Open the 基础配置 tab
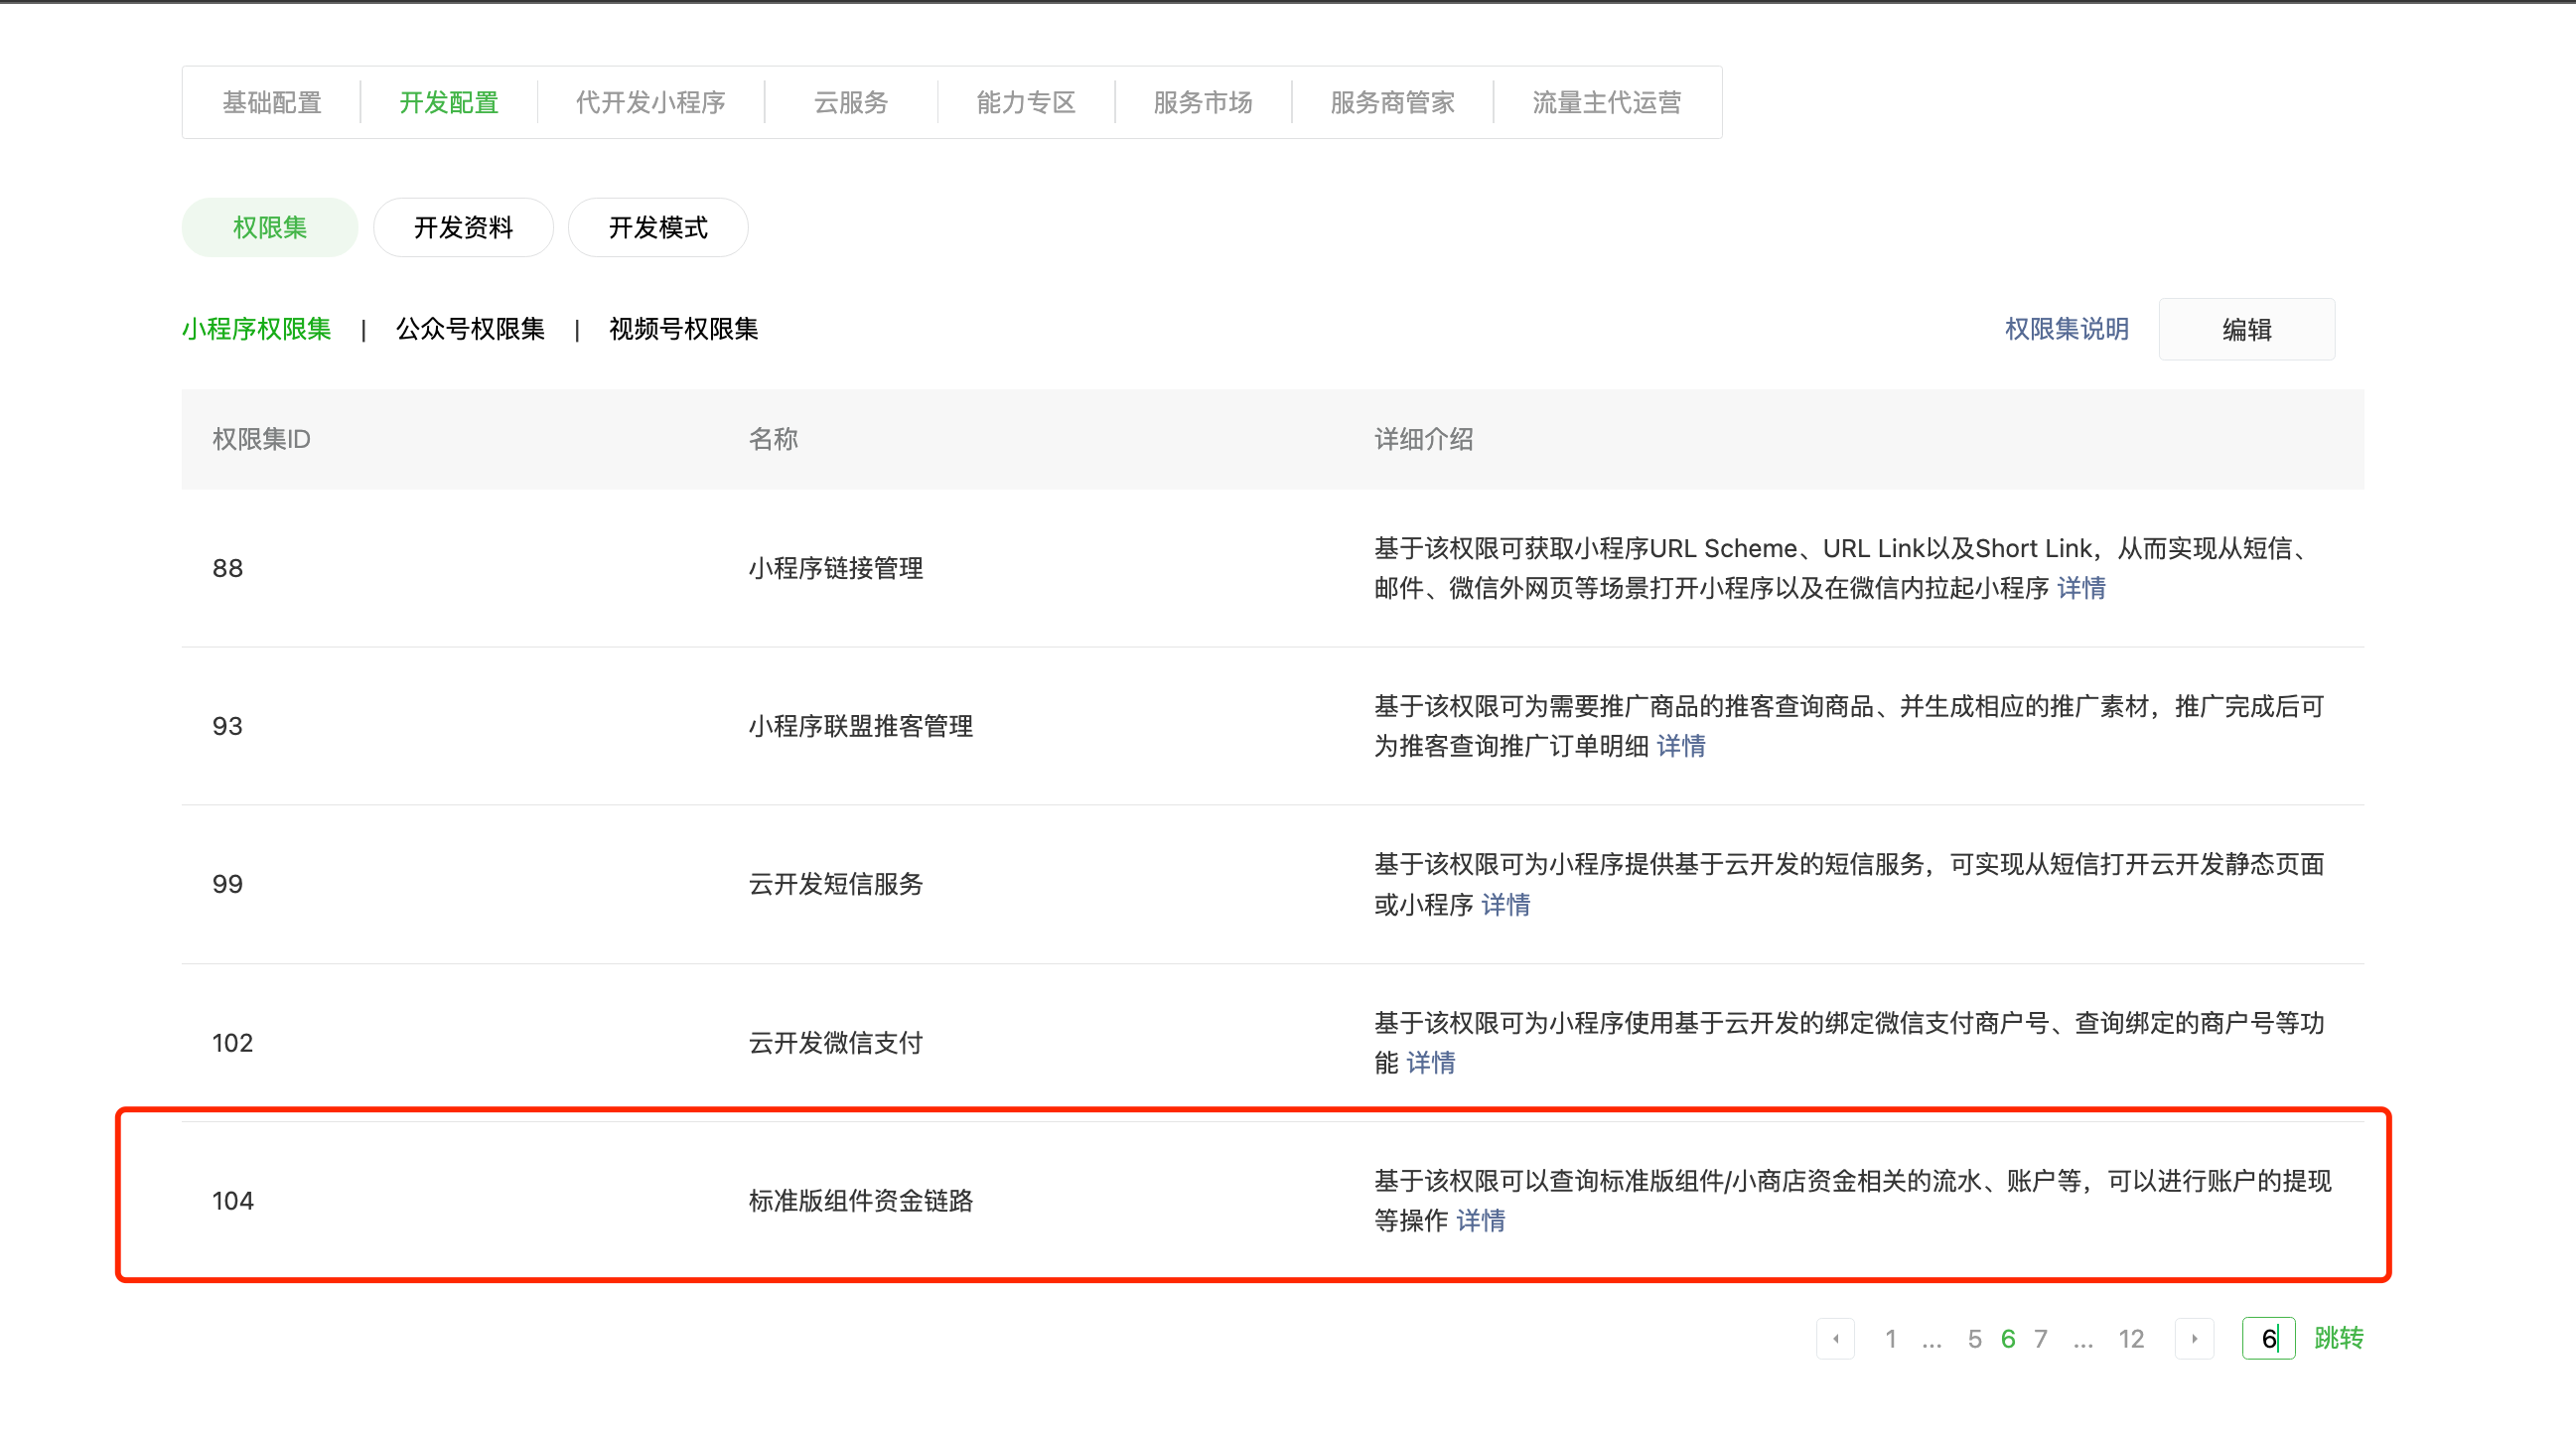Viewport: 2576px width, 1440px height. [x=271, y=102]
